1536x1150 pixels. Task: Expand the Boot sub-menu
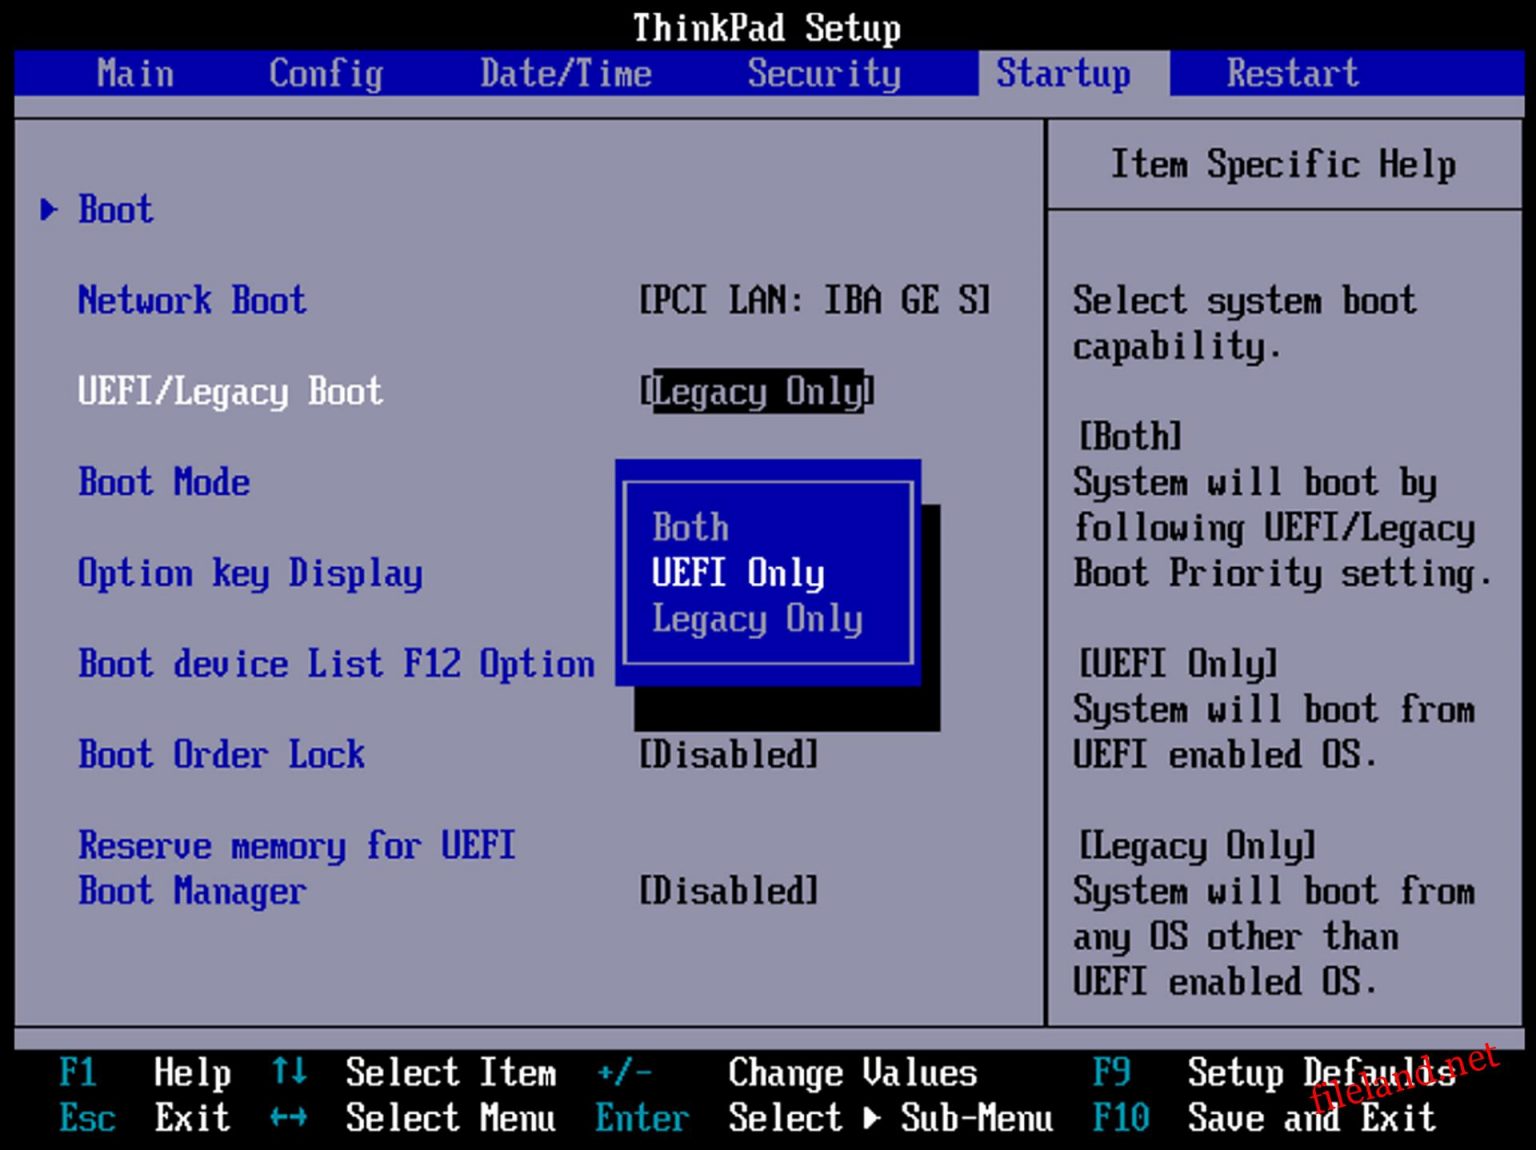tap(115, 209)
